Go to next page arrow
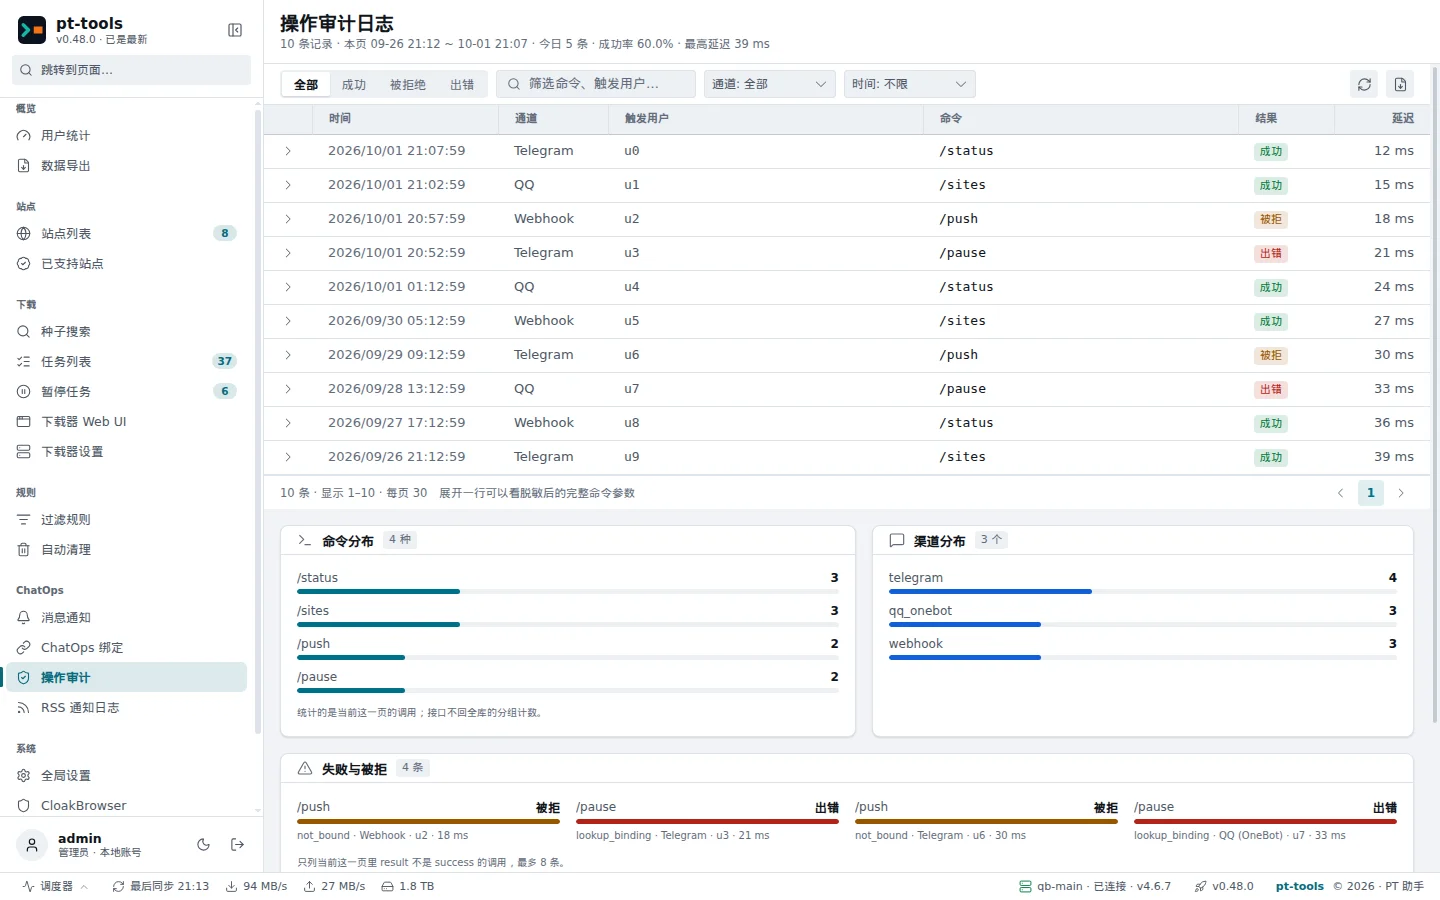The image size is (1440, 900). (x=1401, y=493)
